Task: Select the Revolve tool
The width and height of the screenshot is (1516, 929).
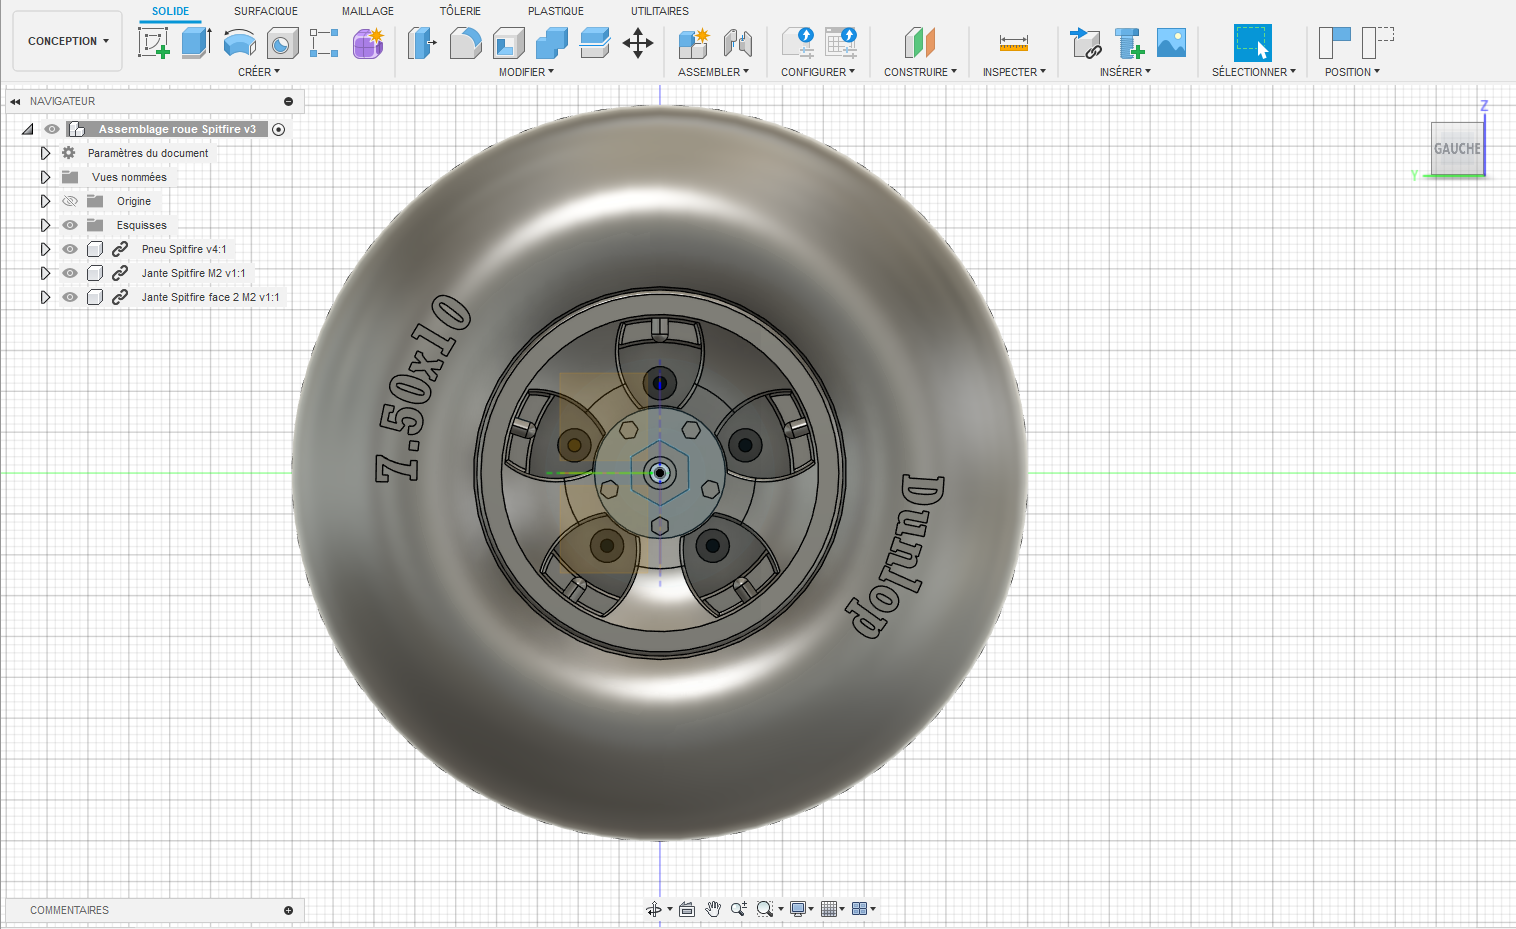Action: pos(240,43)
